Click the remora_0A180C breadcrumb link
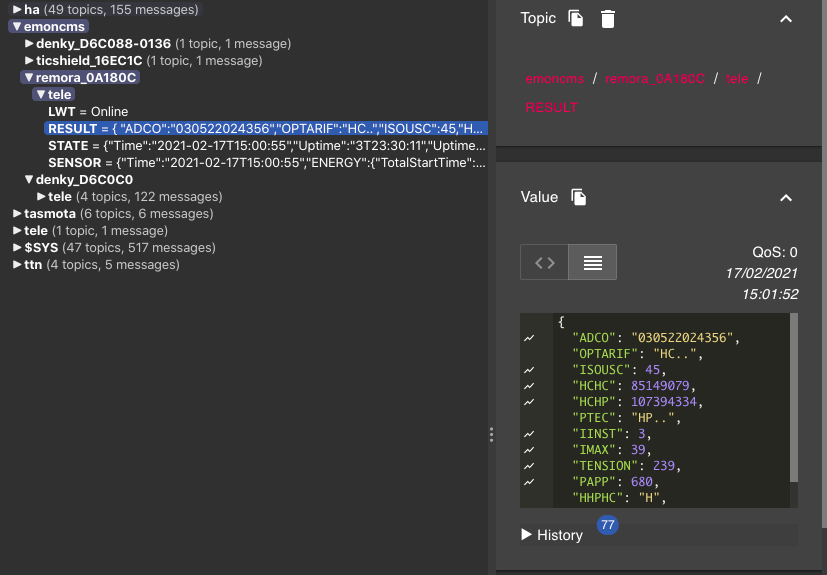Viewport: 827px width, 575px height. [655, 79]
